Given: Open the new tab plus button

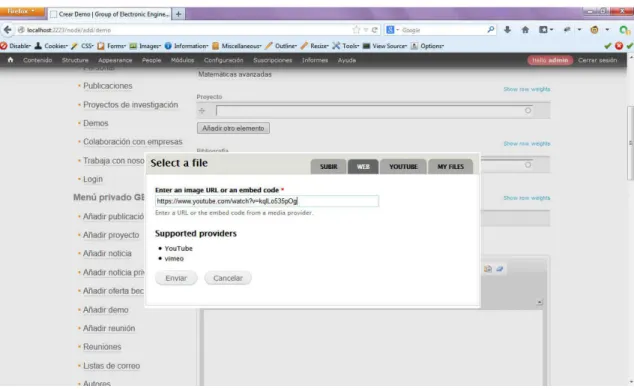Looking at the screenshot, I should click(x=178, y=14).
